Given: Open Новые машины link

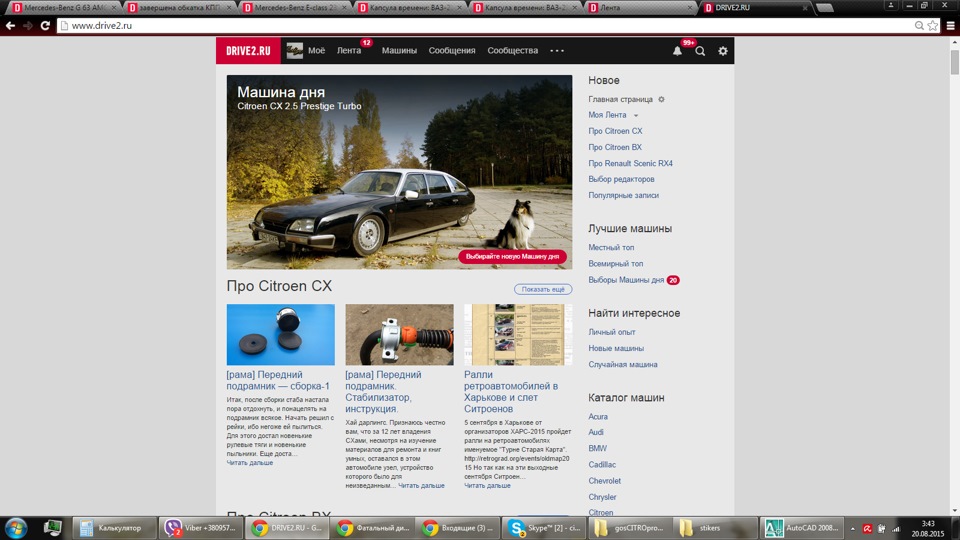Looking at the screenshot, I should click(616, 348).
